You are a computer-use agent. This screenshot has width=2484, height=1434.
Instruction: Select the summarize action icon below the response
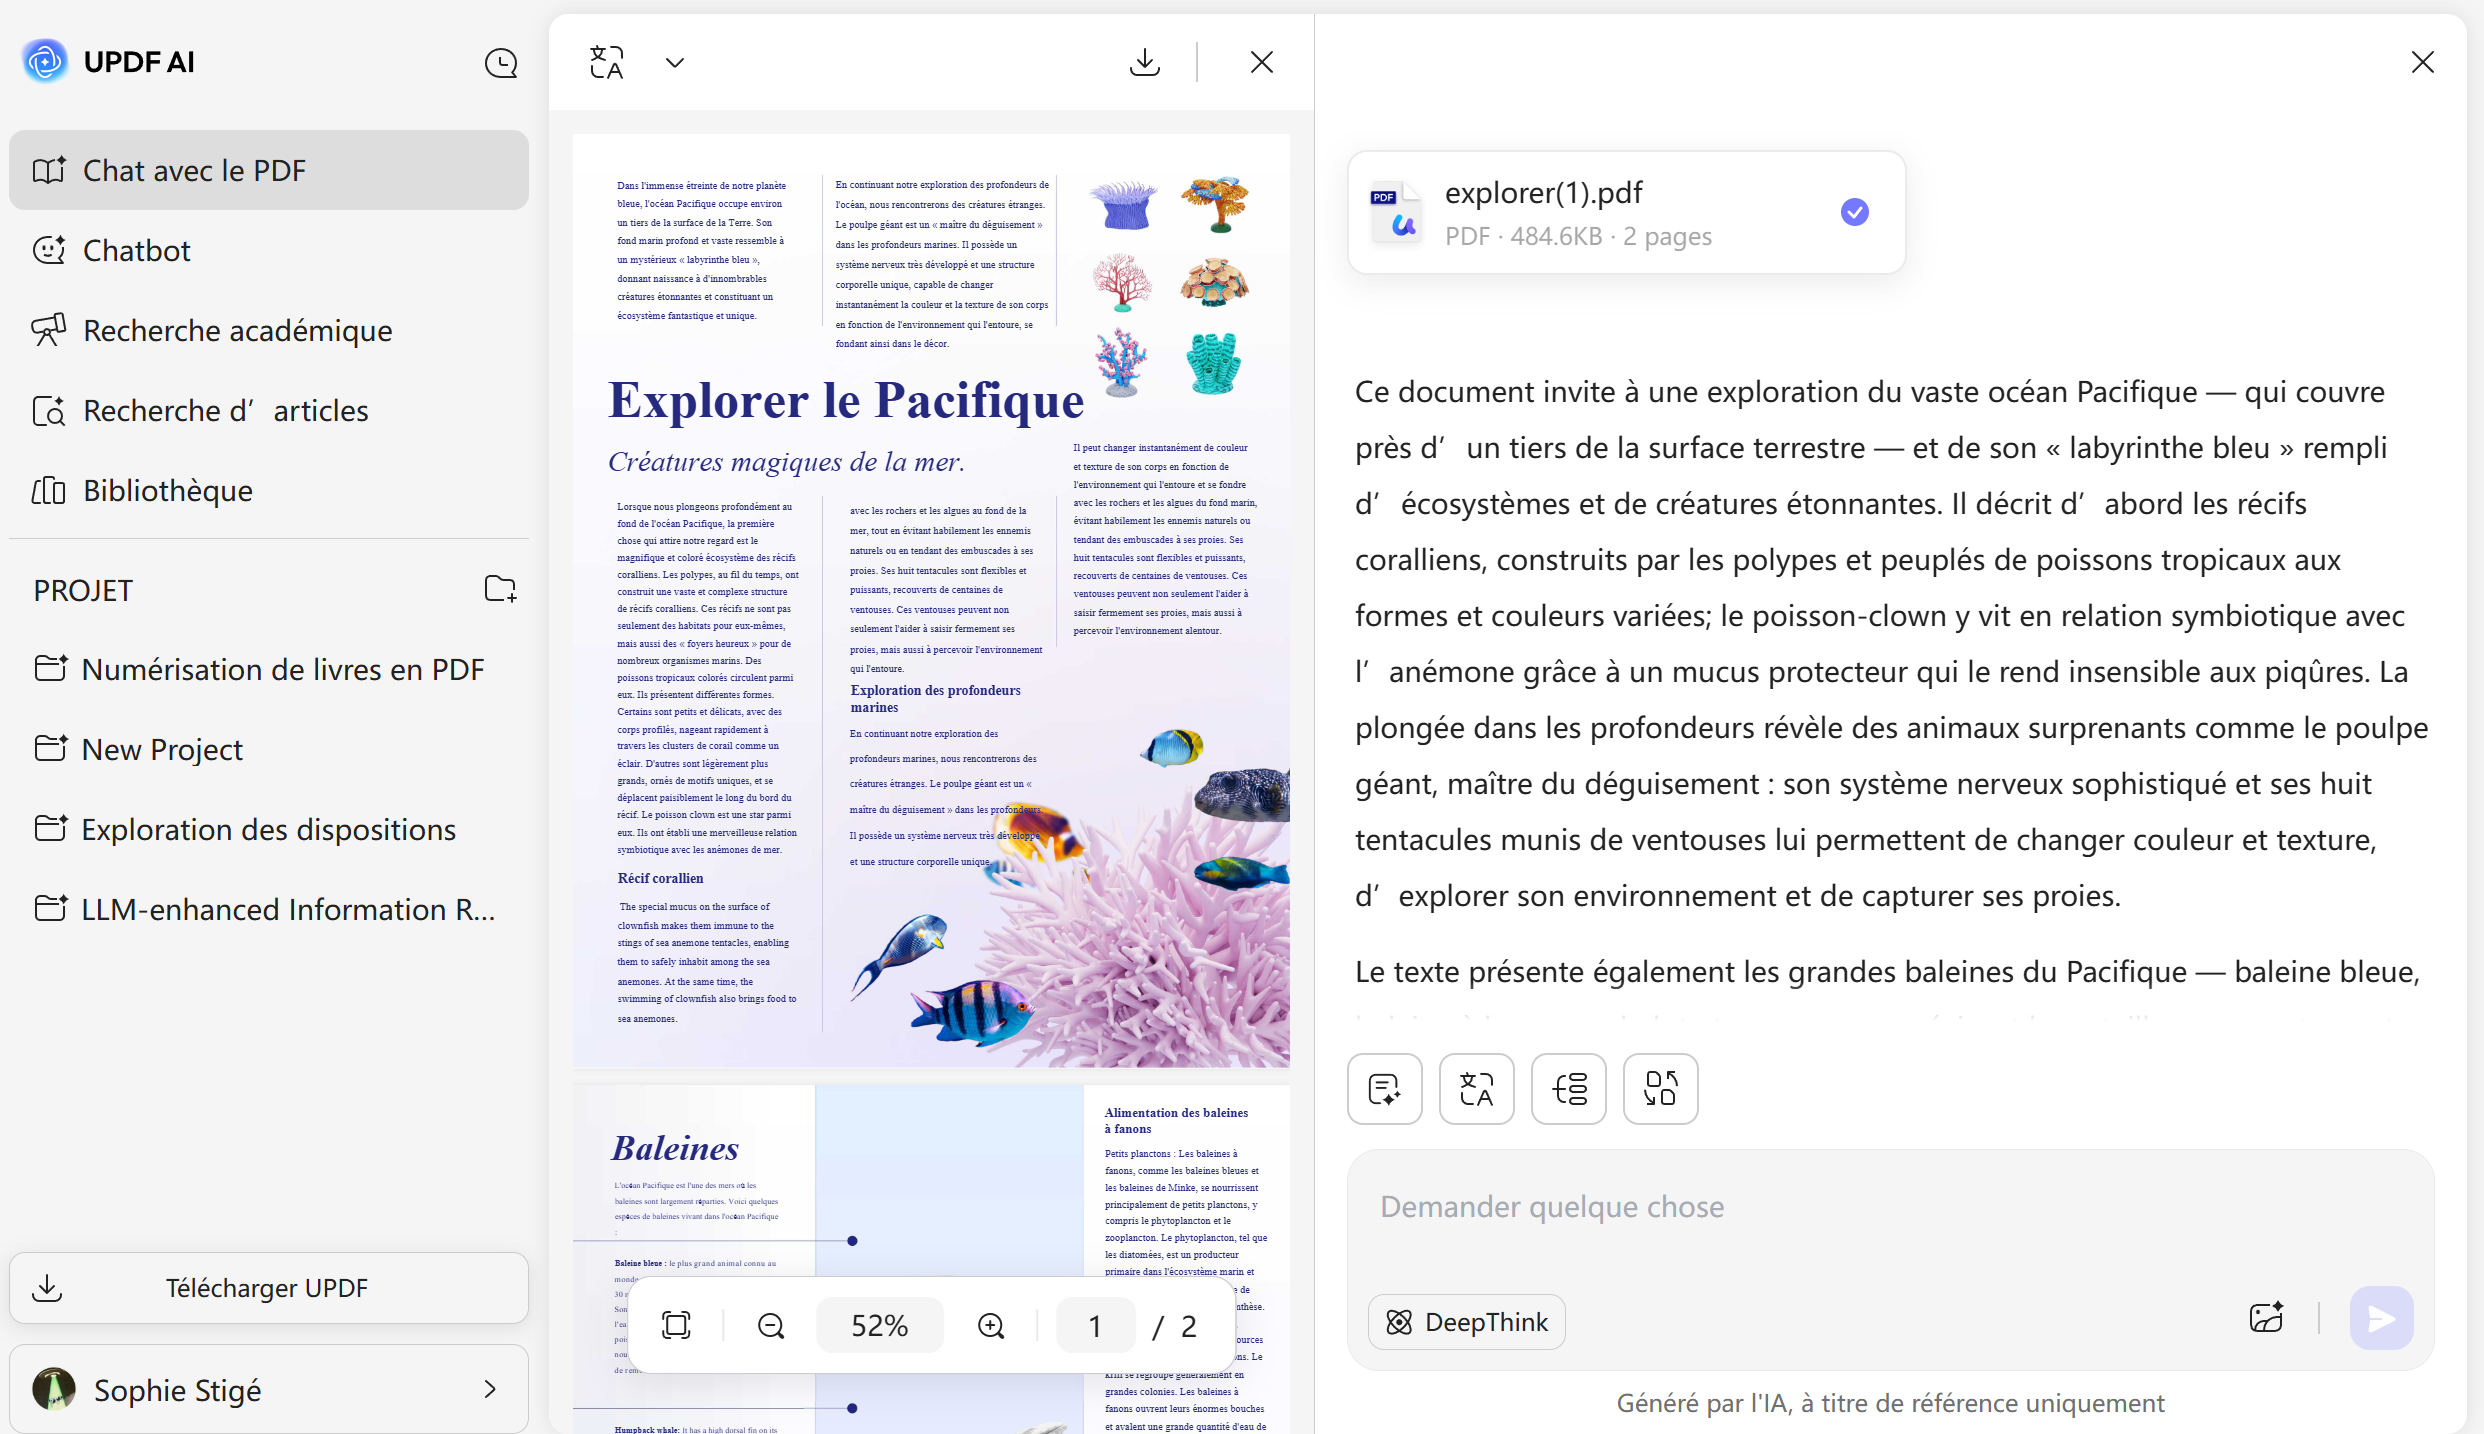pyautogui.click(x=1384, y=1089)
